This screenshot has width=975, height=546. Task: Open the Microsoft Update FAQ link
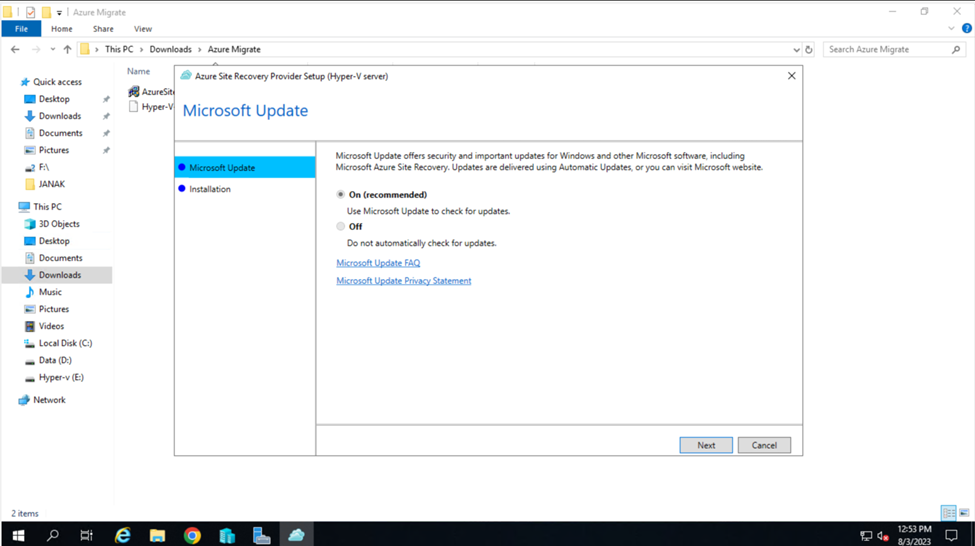click(378, 263)
